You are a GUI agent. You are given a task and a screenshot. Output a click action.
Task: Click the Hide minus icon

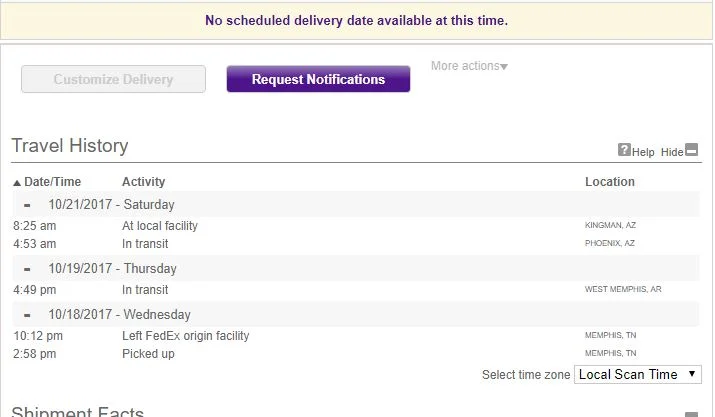point(691,150)
